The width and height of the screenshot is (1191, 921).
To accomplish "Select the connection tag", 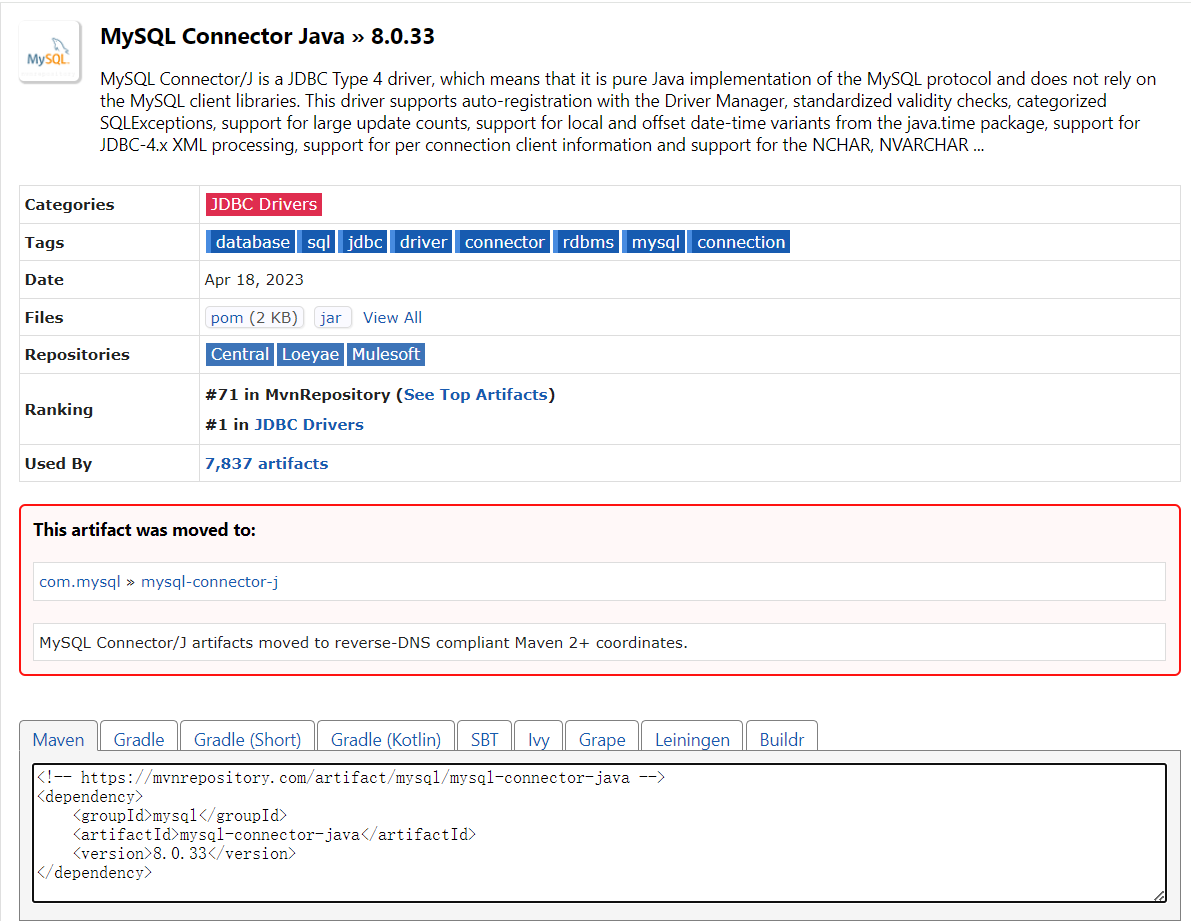I will point(739,242).
